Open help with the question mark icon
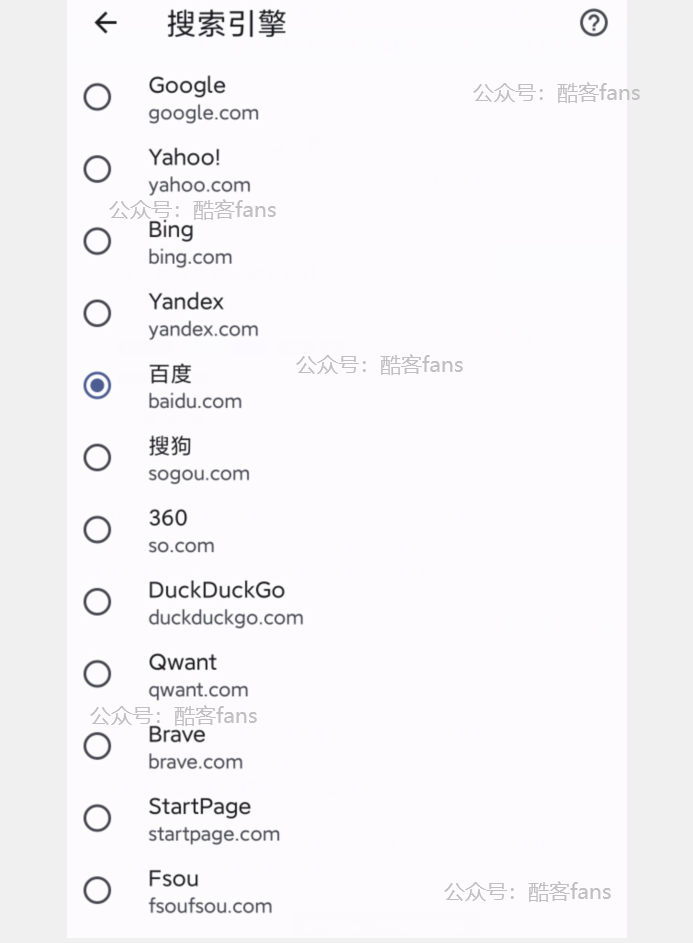The height and width of the screenshot is (943, 693). point(594,23)
